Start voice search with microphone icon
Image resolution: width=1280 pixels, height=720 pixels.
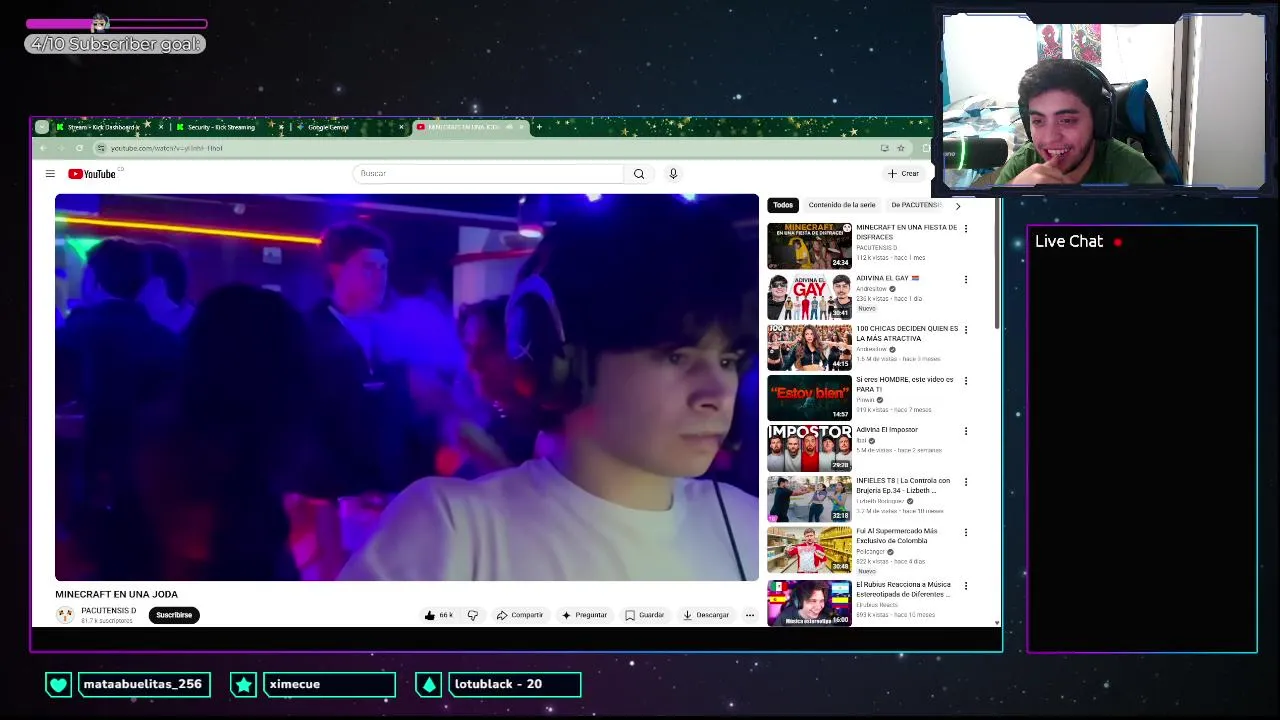click(673, 174)
